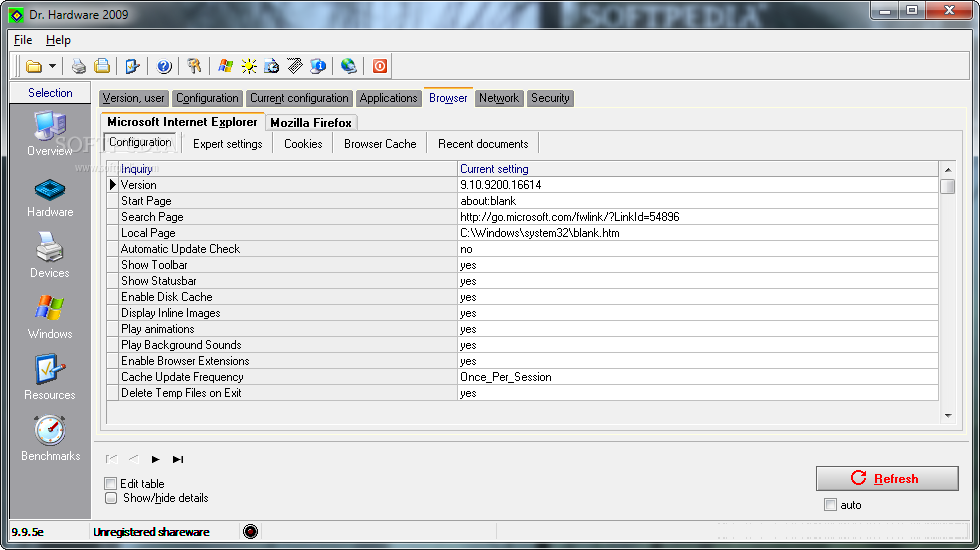Screen dimensions: 980x550
Task: Toggle the Show/hide details checkbox
Action: click(111, 498)
